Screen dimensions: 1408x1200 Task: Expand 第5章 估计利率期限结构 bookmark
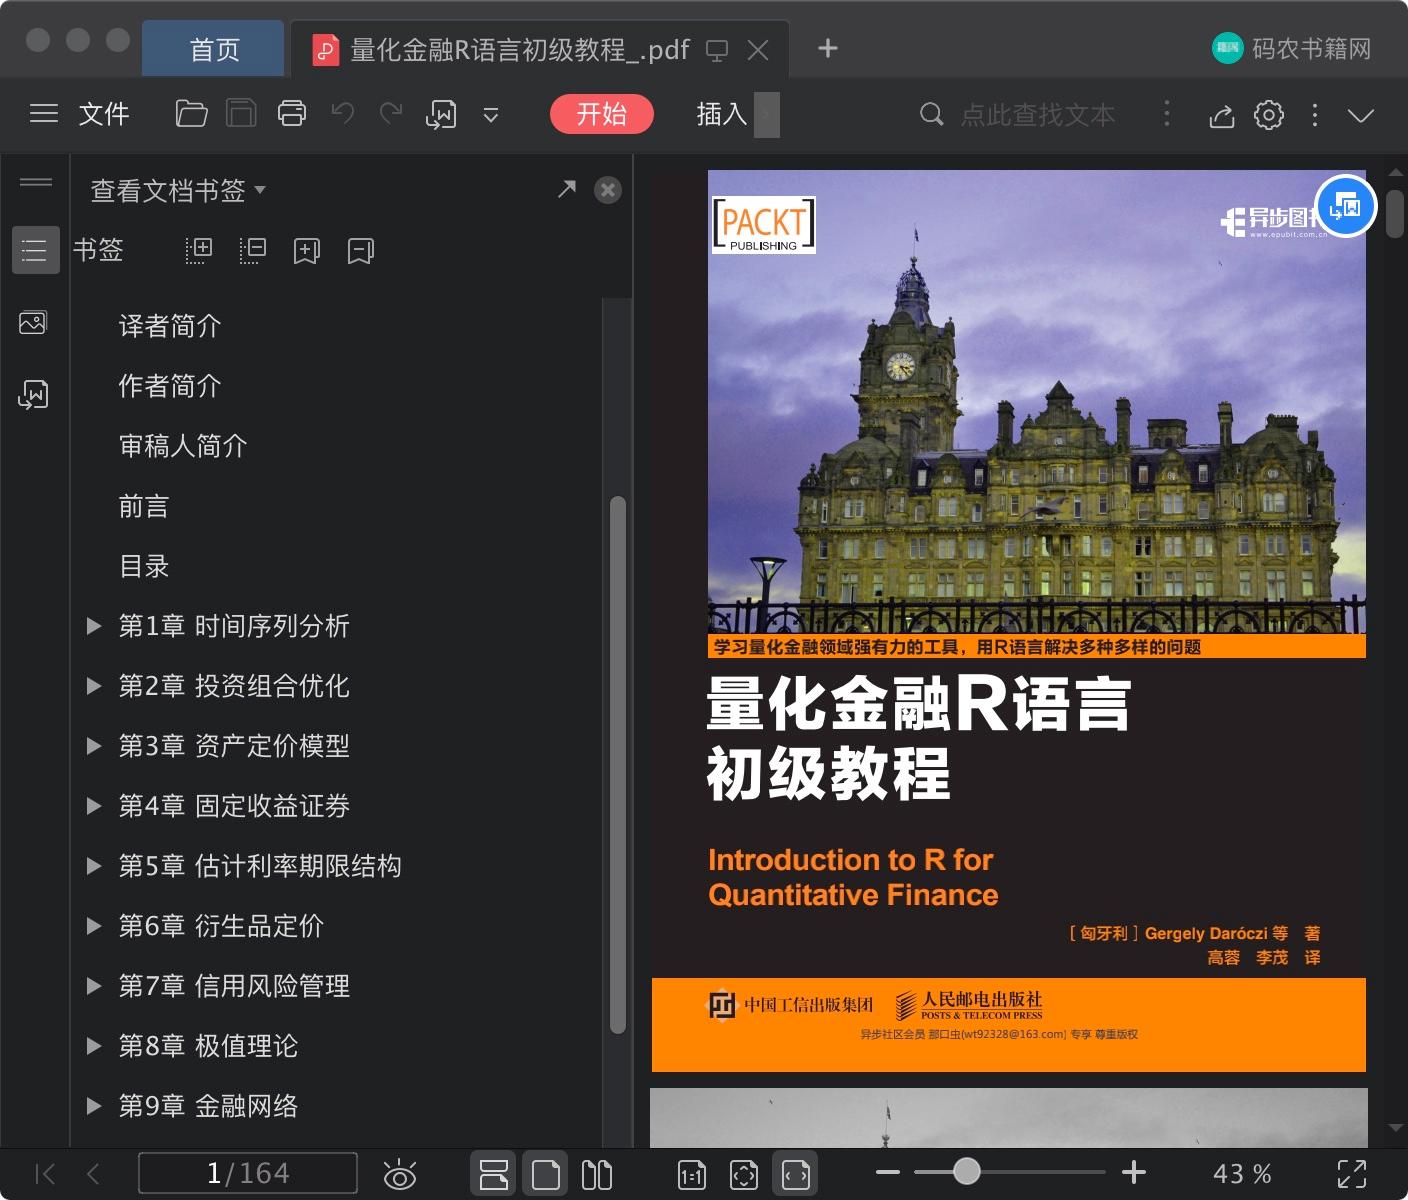94,866
